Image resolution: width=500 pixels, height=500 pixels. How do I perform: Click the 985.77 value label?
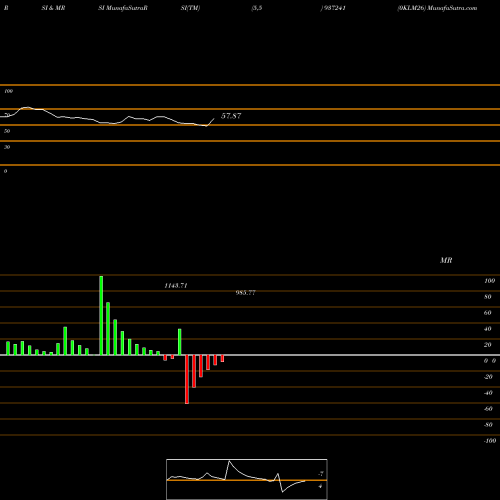[x=246, y=293]
